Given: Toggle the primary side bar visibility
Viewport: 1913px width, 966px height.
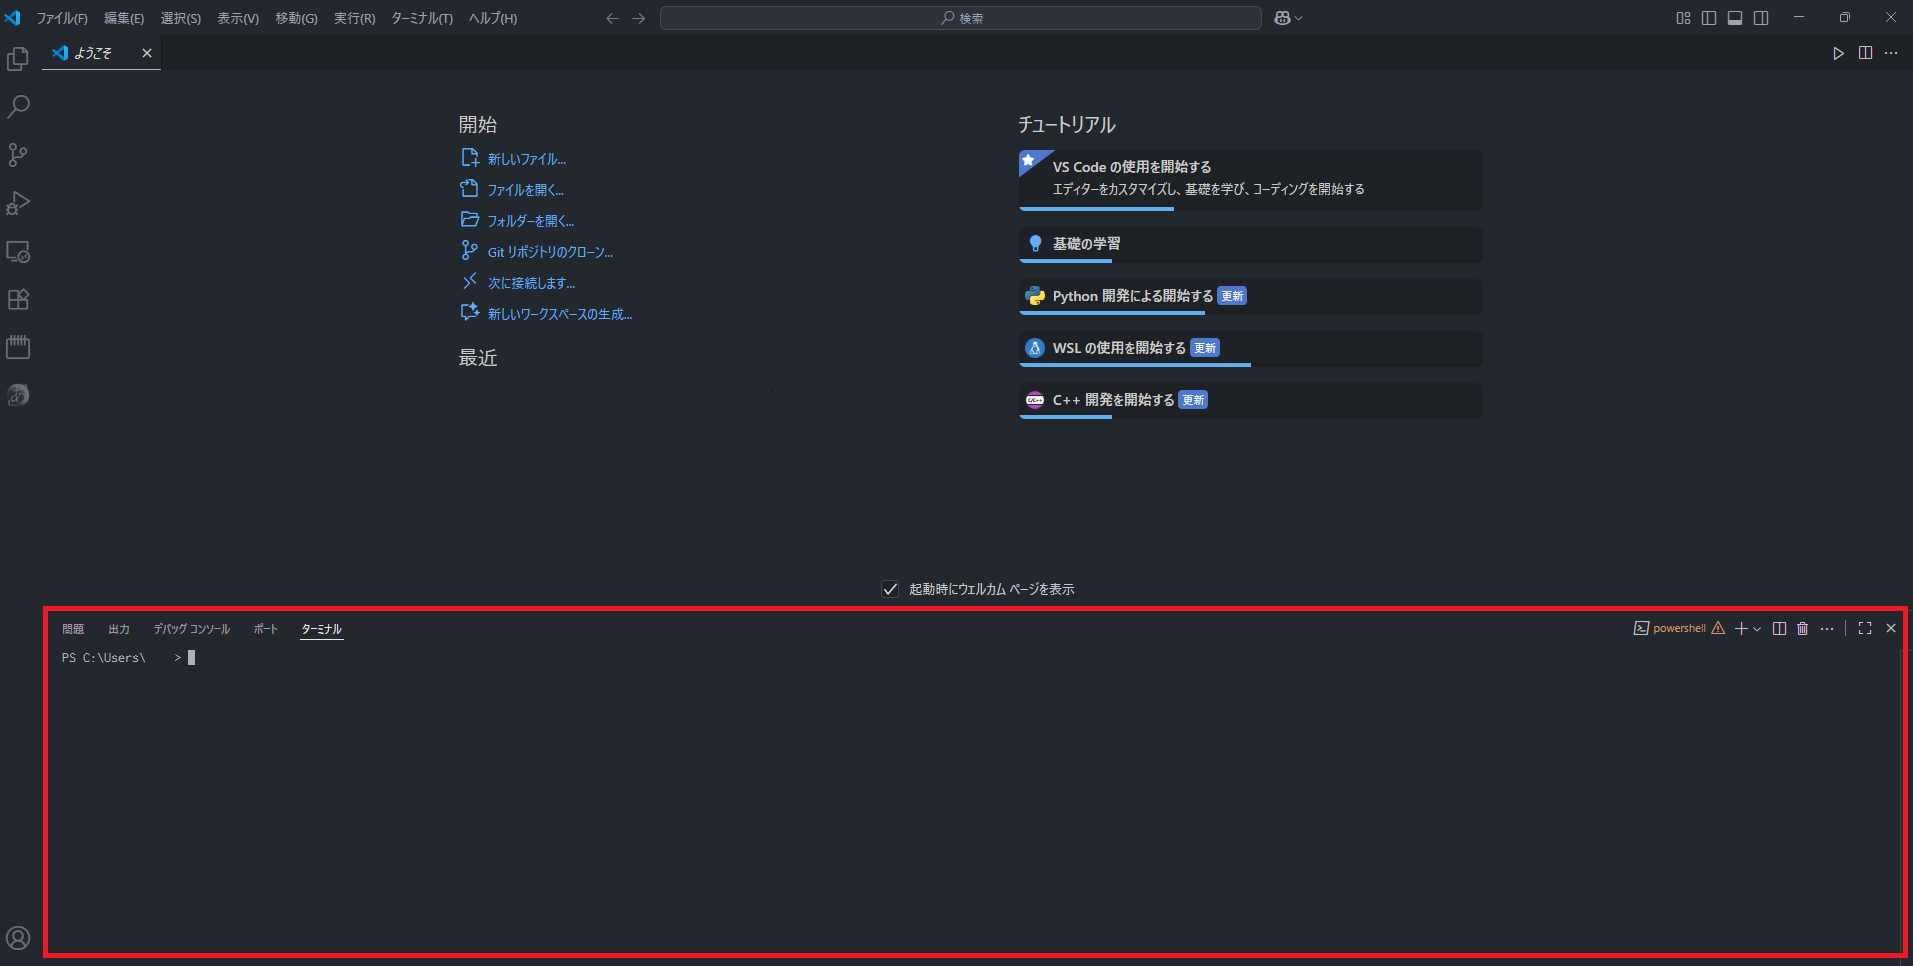Looking at the screenshot, I should tap(1709, 18).
